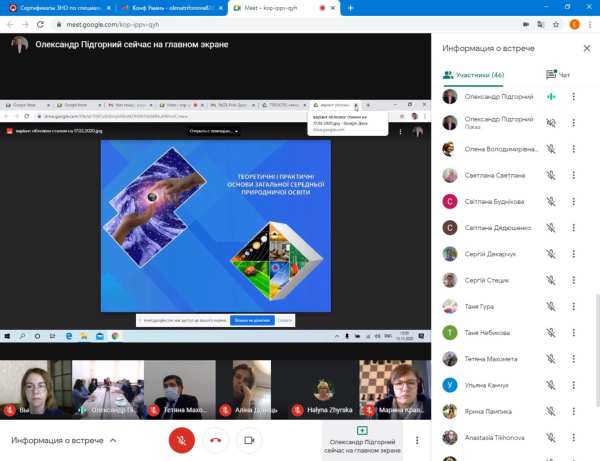Click muted mic icon for Тетяна Мазохета
Screen dimensions: 600x461
pos(550,358)
